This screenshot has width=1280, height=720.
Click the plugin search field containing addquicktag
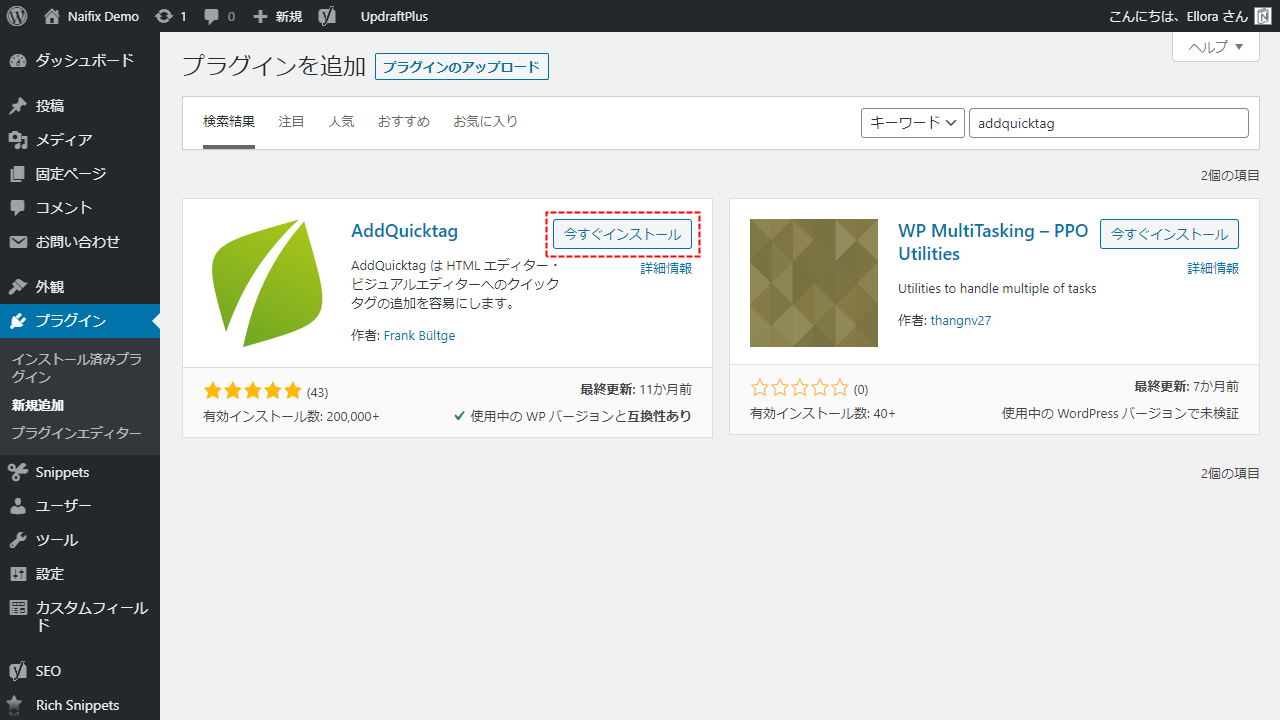tap(1109, 123)
